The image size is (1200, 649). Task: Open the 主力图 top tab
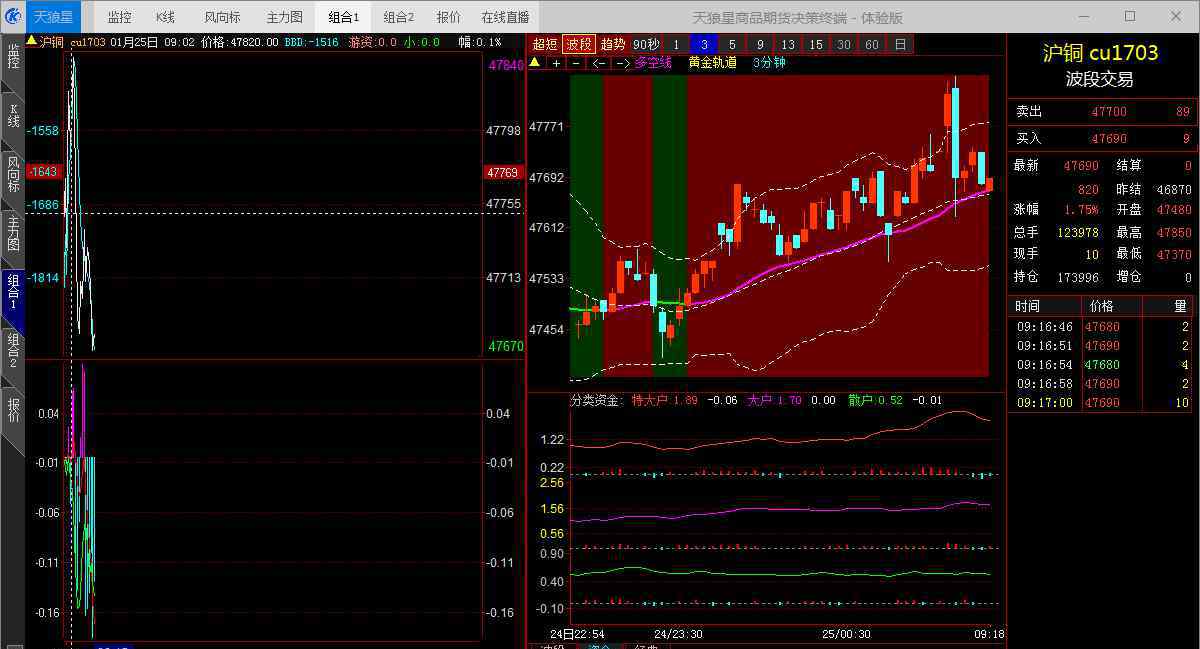pyautogui.click(x=285, y=17)
